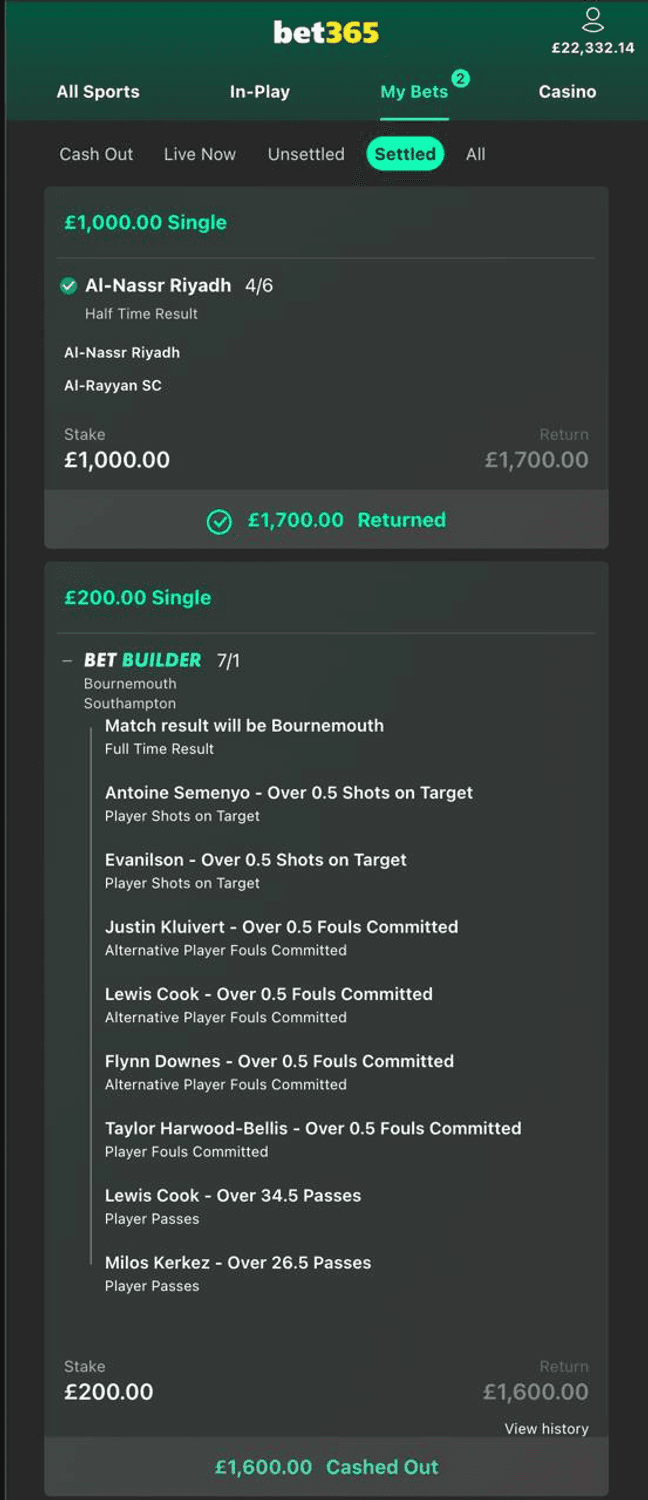Click the green tick beside Al-Nassr Riyadh
Screen dimensions: 648x1500
[x=68, y=286]
